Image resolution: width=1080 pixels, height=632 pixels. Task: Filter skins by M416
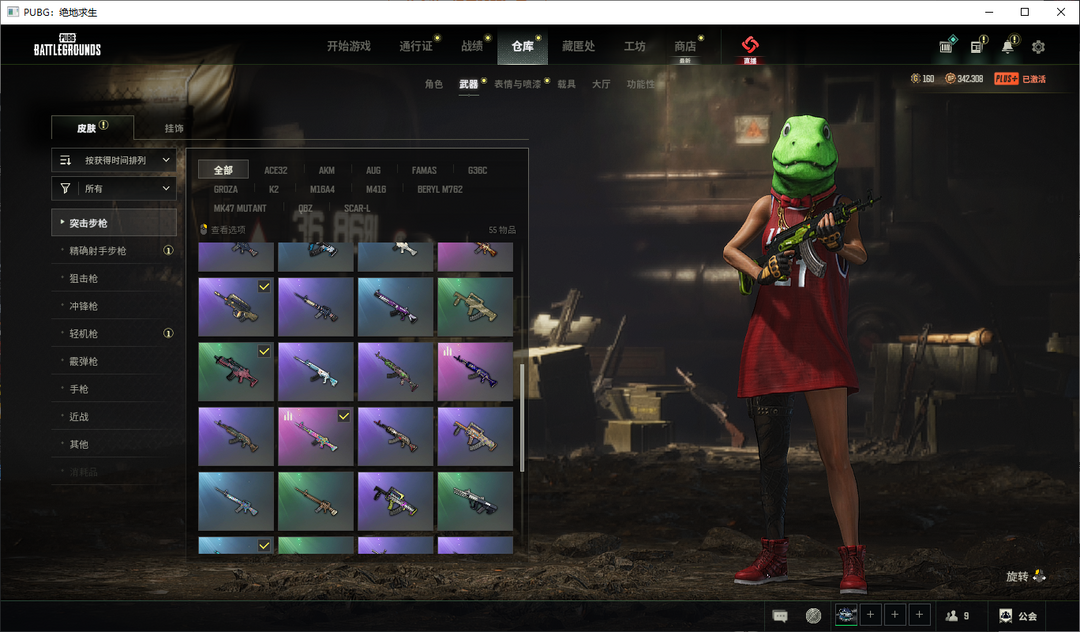pyautogui.click(x=376, y=189)
